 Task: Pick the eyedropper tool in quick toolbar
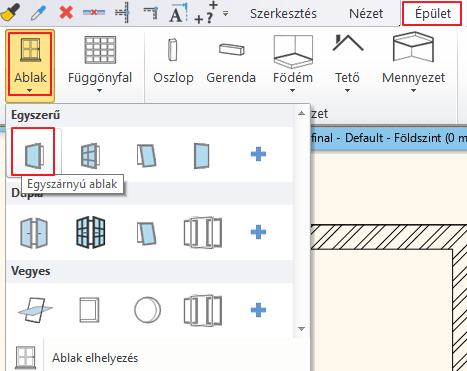[39, 13]
